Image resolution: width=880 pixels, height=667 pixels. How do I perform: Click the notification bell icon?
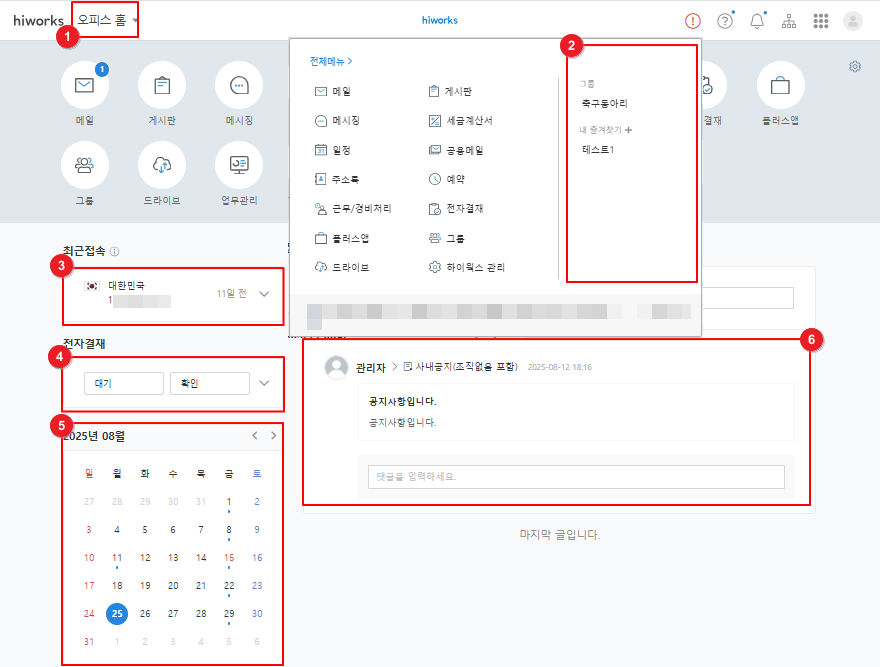coord(757,21)
